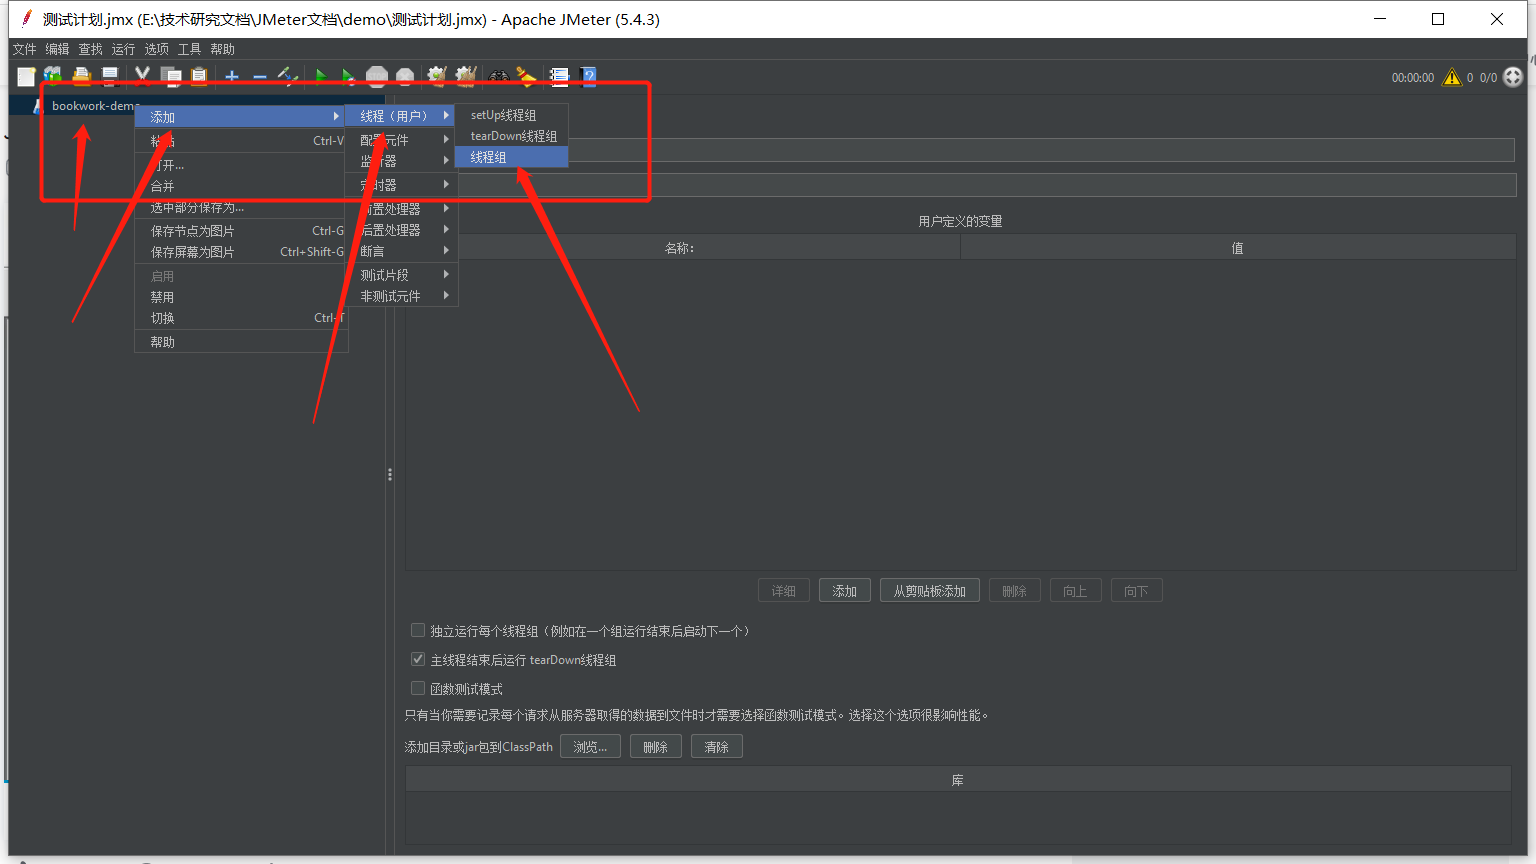Viewport: 1536px width, 864px height.
Task: Enable the 函数测试模式 checkbox
Action: (418, 688)
